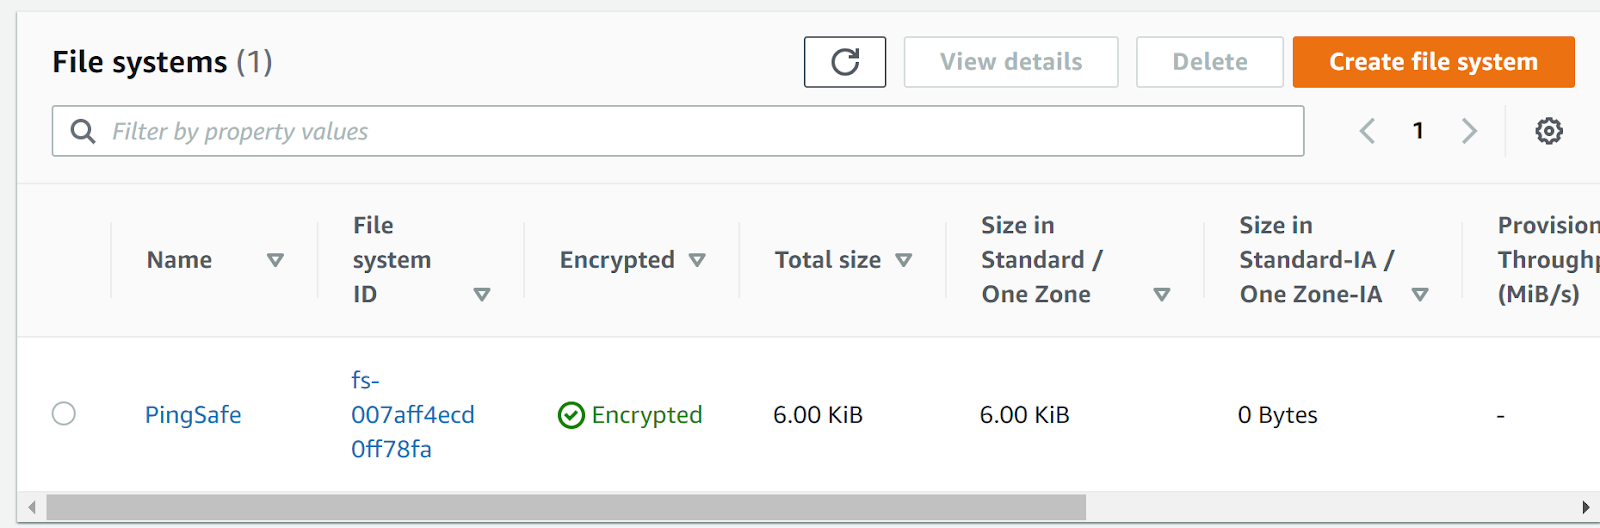Open table preferences gear icon
The image size is (1600, 528).
[1549, 131]
